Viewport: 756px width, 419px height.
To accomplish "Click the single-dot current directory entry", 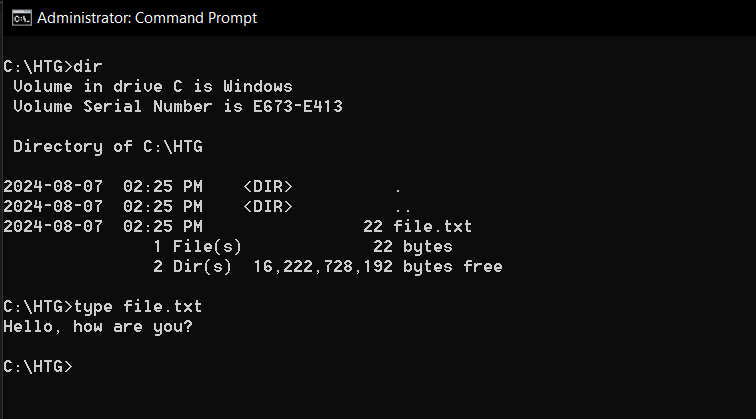I will click(398, 187).
